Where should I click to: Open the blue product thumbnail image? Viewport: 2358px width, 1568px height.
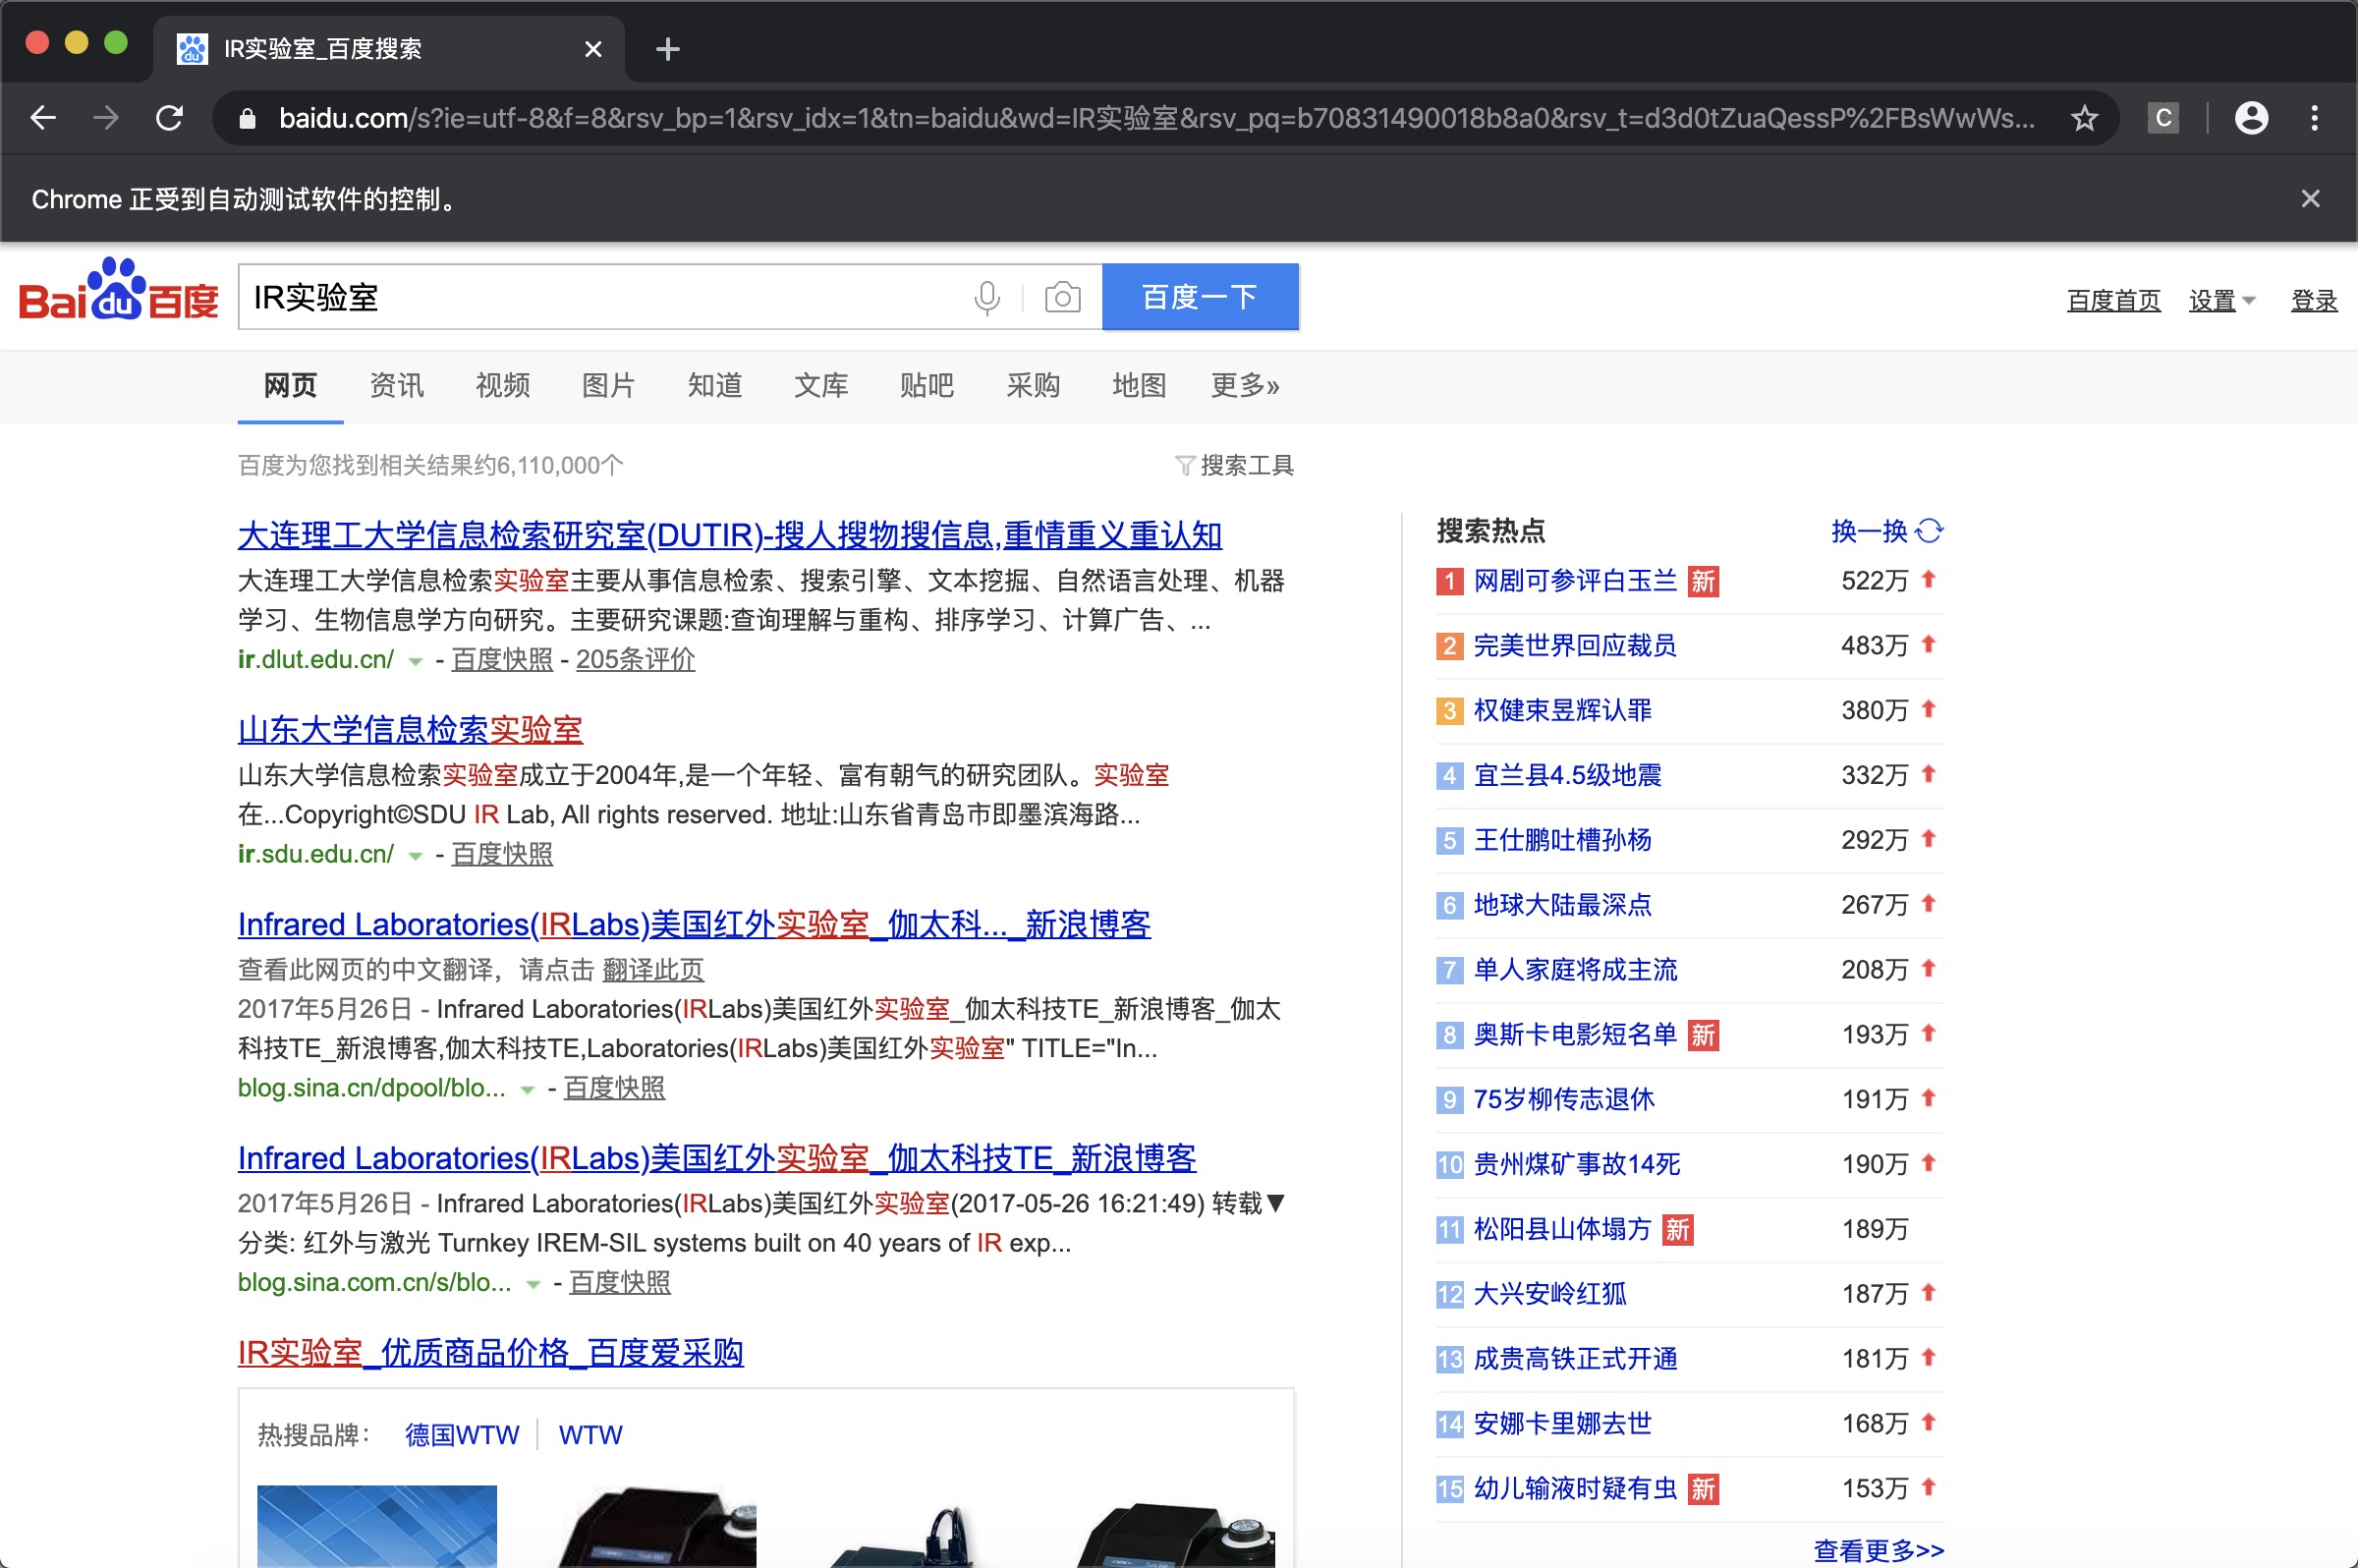pos(377,1526)
